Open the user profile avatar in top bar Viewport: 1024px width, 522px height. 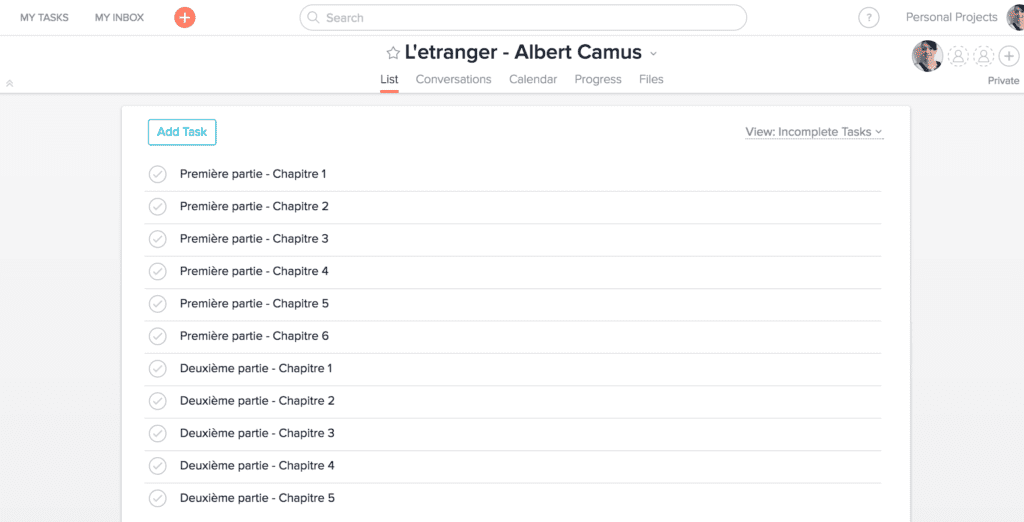(x=1015, y=17)
